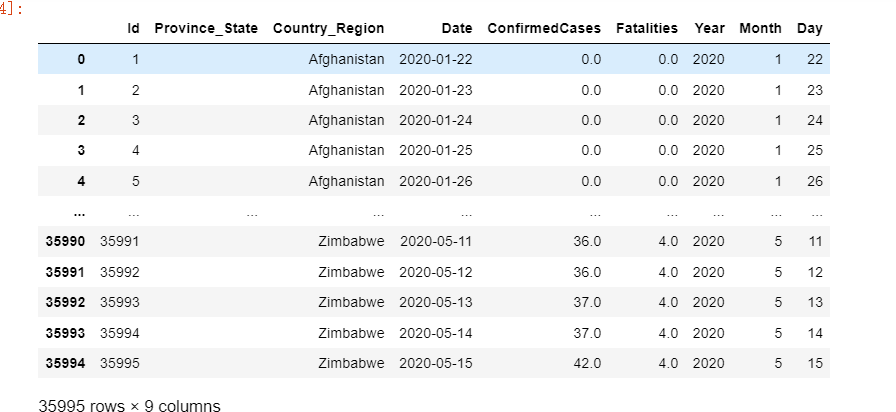The height and width of the screenshot is (412, 896).
Task: Click Afghanistan in row index 2
Action: click(347, 121)
